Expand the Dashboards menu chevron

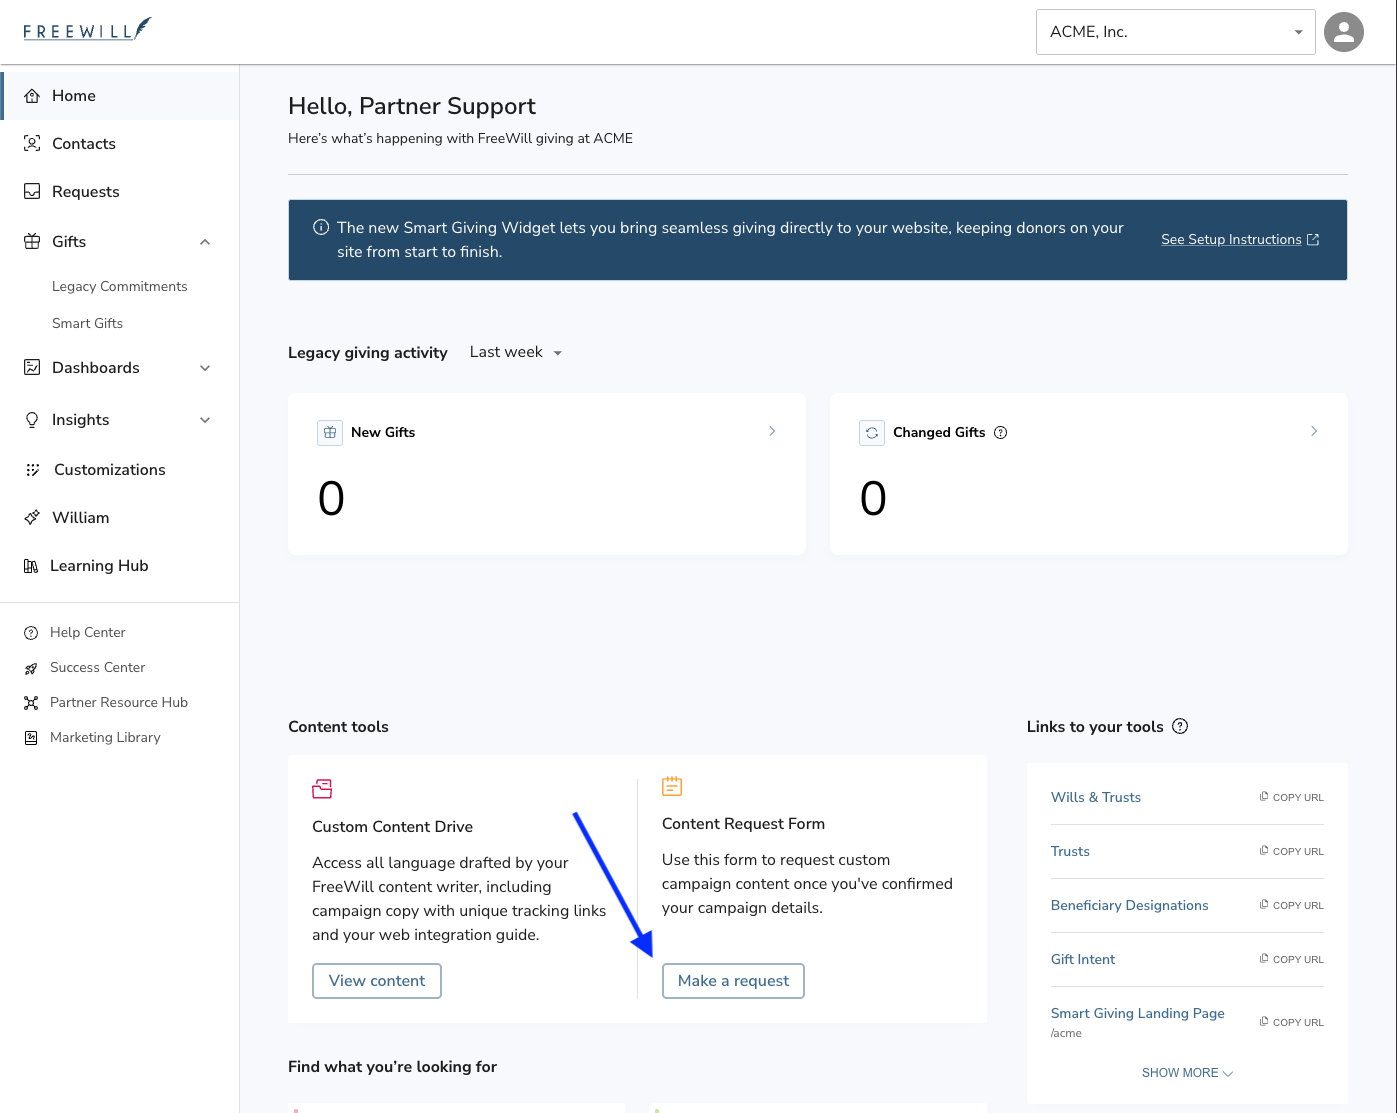pyautogui.click(x=205, y=368)
